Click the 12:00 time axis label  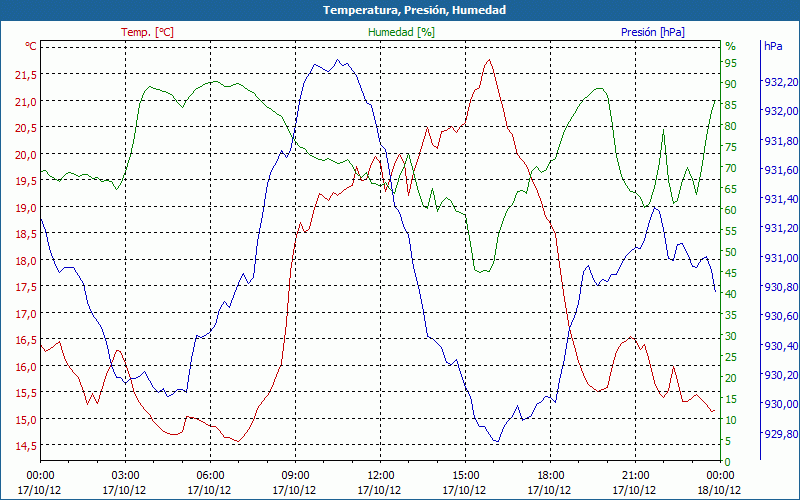pos(381,476)
